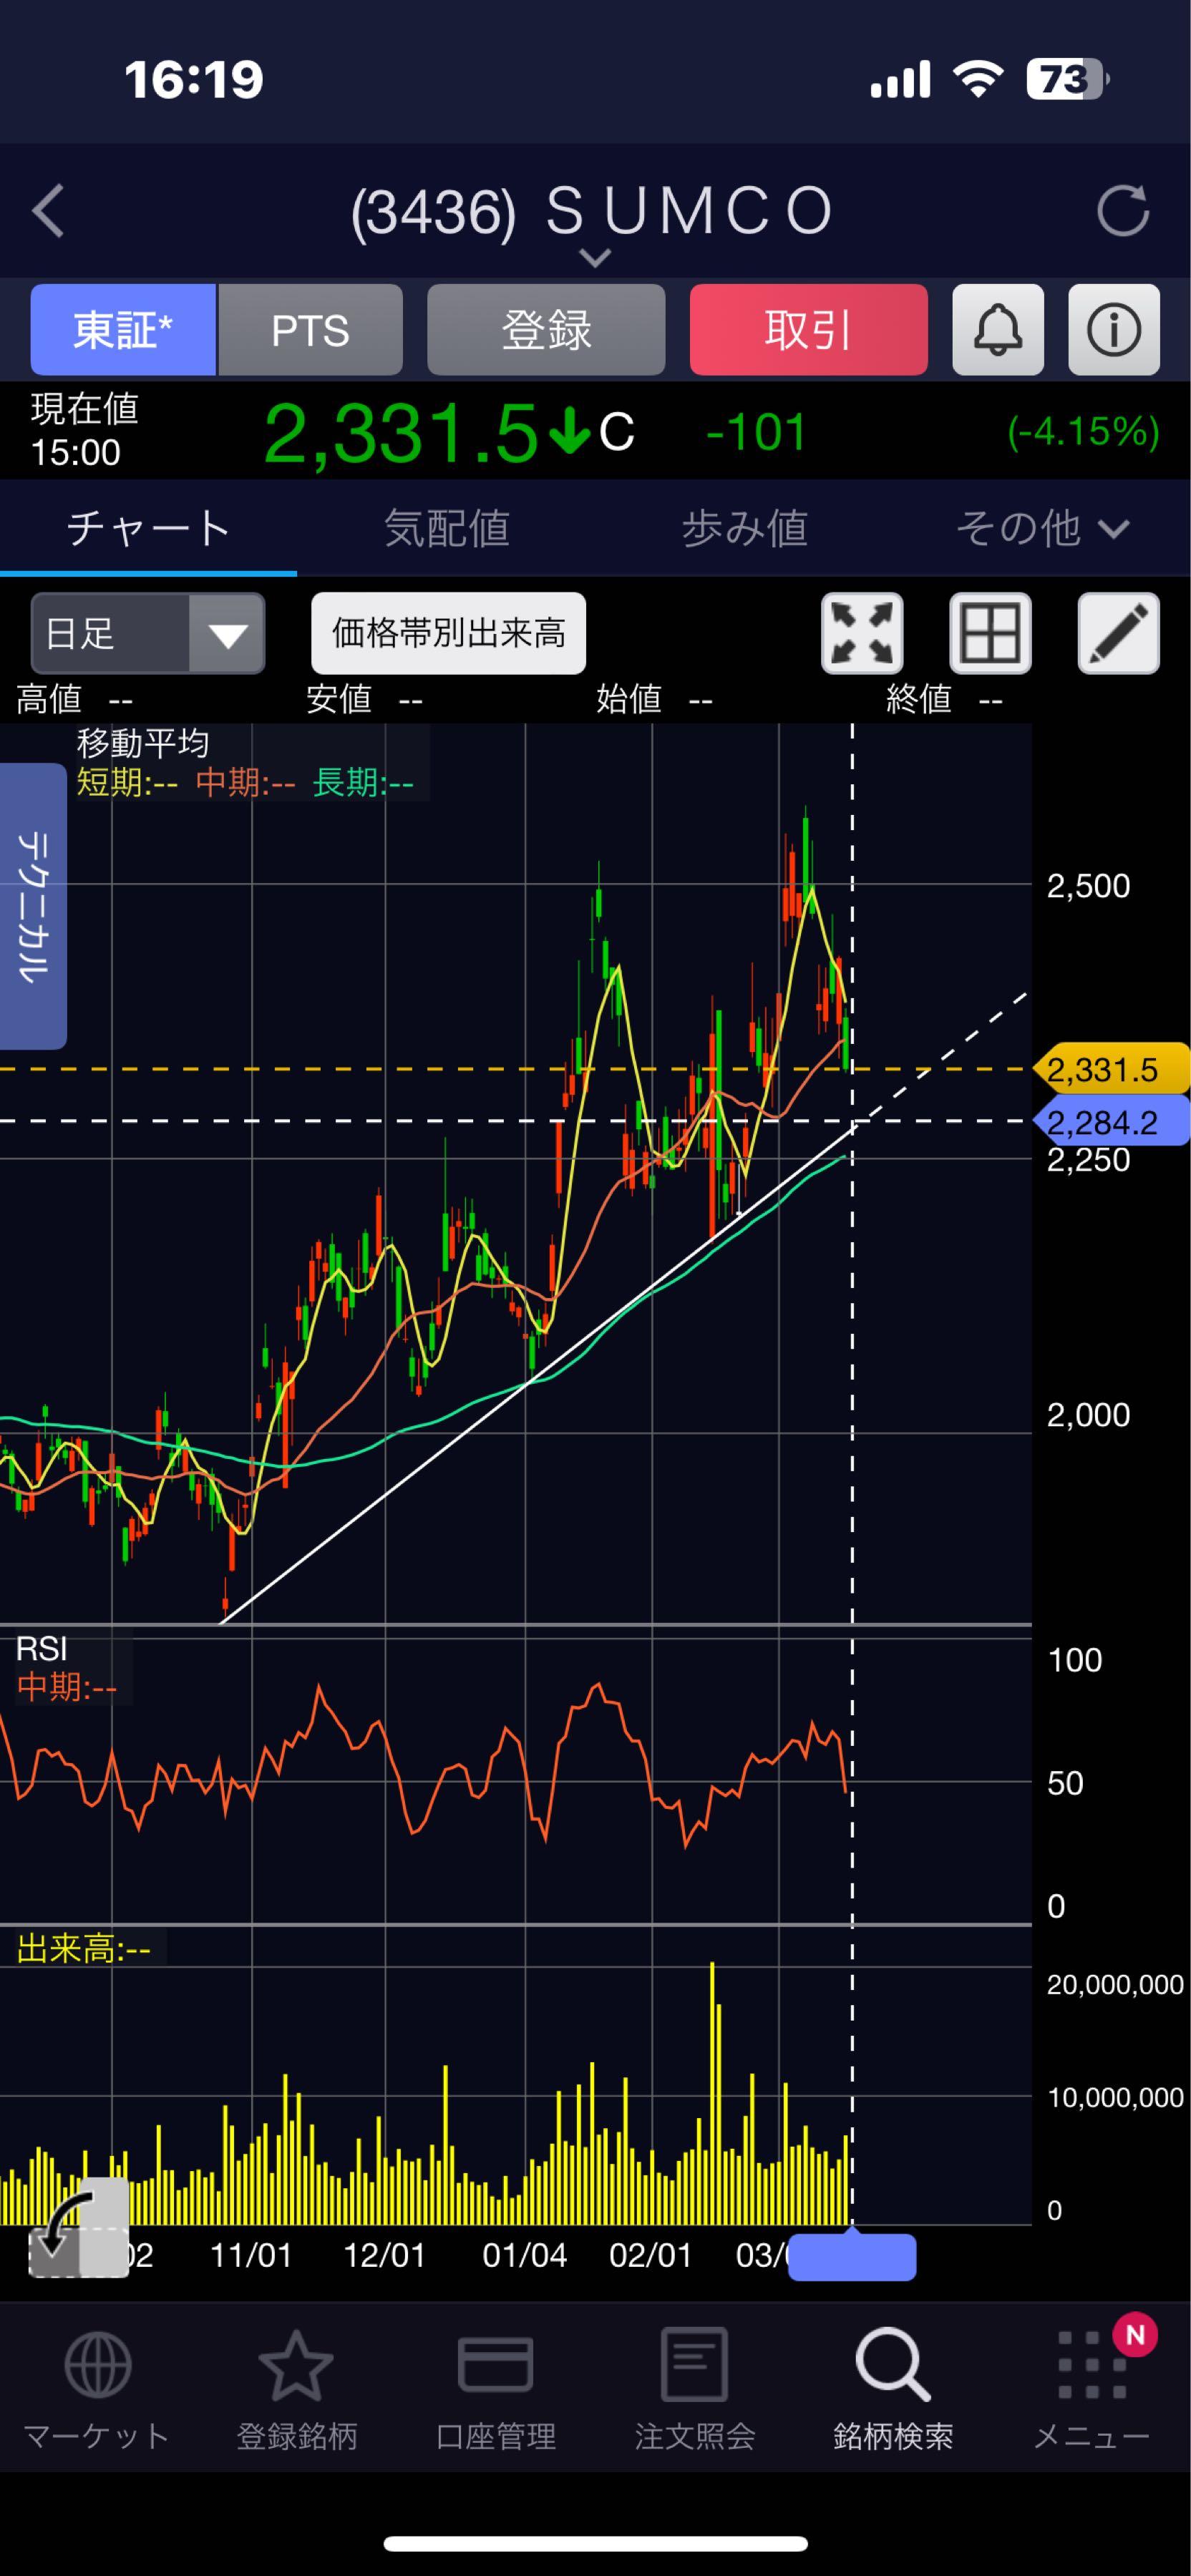Expand stock selector chevron under SUMCO
This screenshot has width=1191, height=2576.
coord(595,259)
